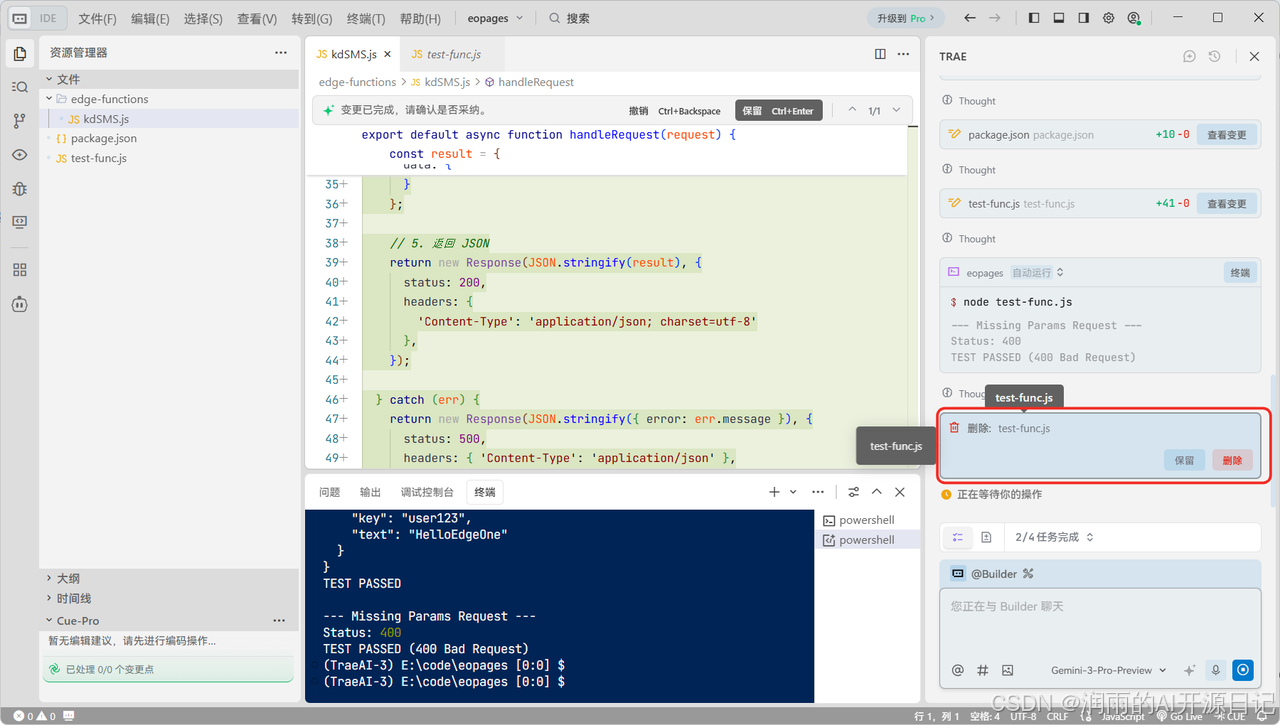This screenshot has height=725, width=1280.
Task: Select package.json in file tree
Action: [104, 138]
